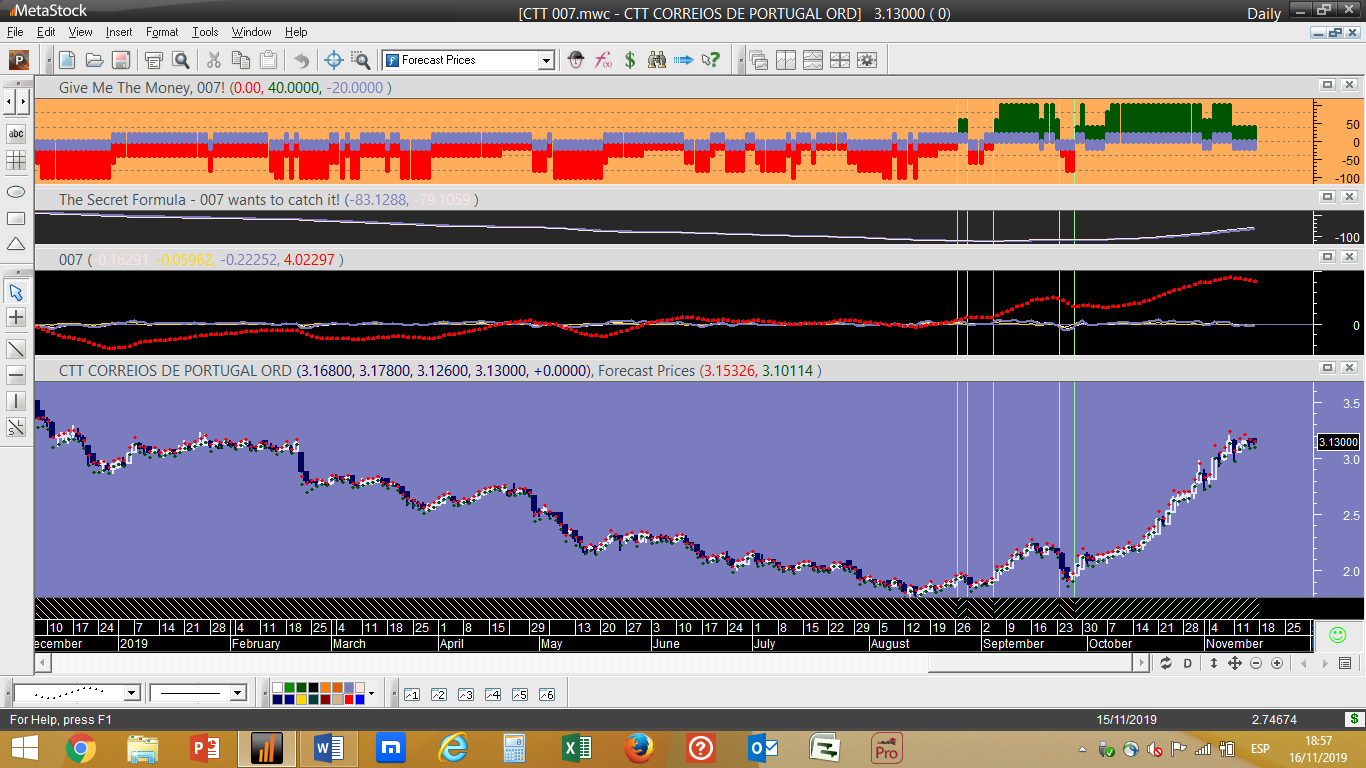Expand the dotted line style dropdown
Screen dimensions: 1366x768
tap(132, 693)
